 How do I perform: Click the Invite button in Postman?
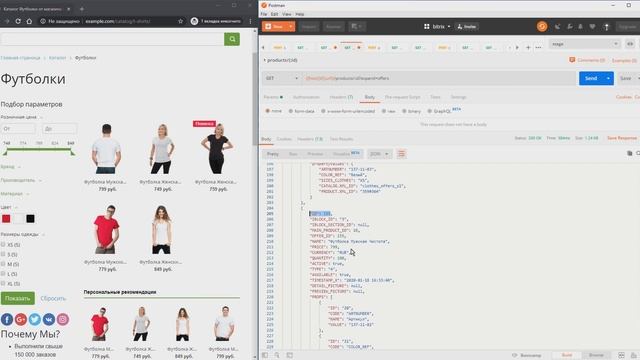(x=467, y=27)
